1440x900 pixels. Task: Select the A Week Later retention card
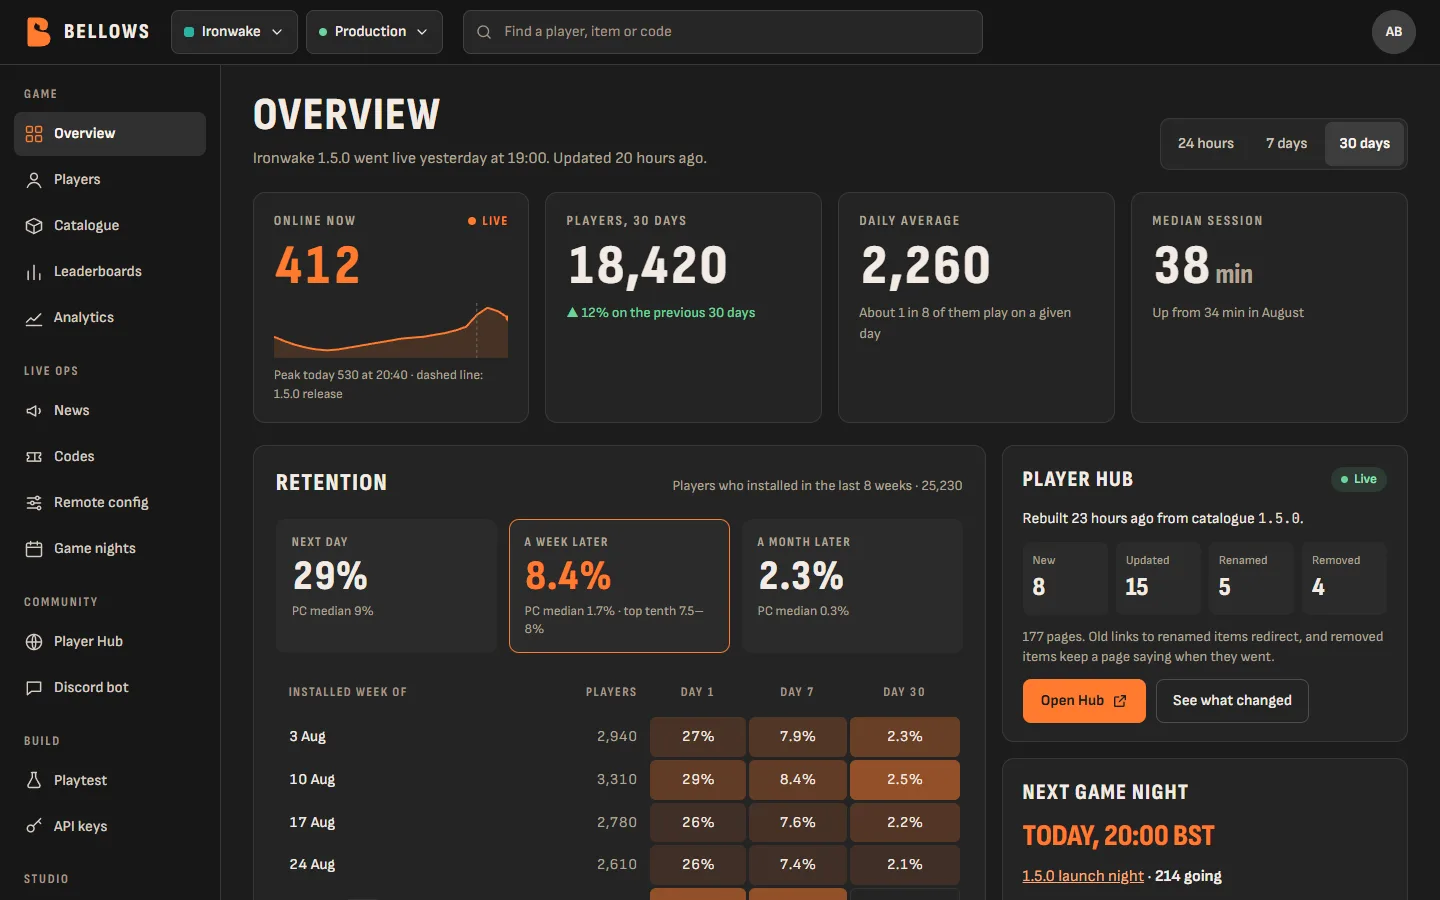tap(619, 586)
